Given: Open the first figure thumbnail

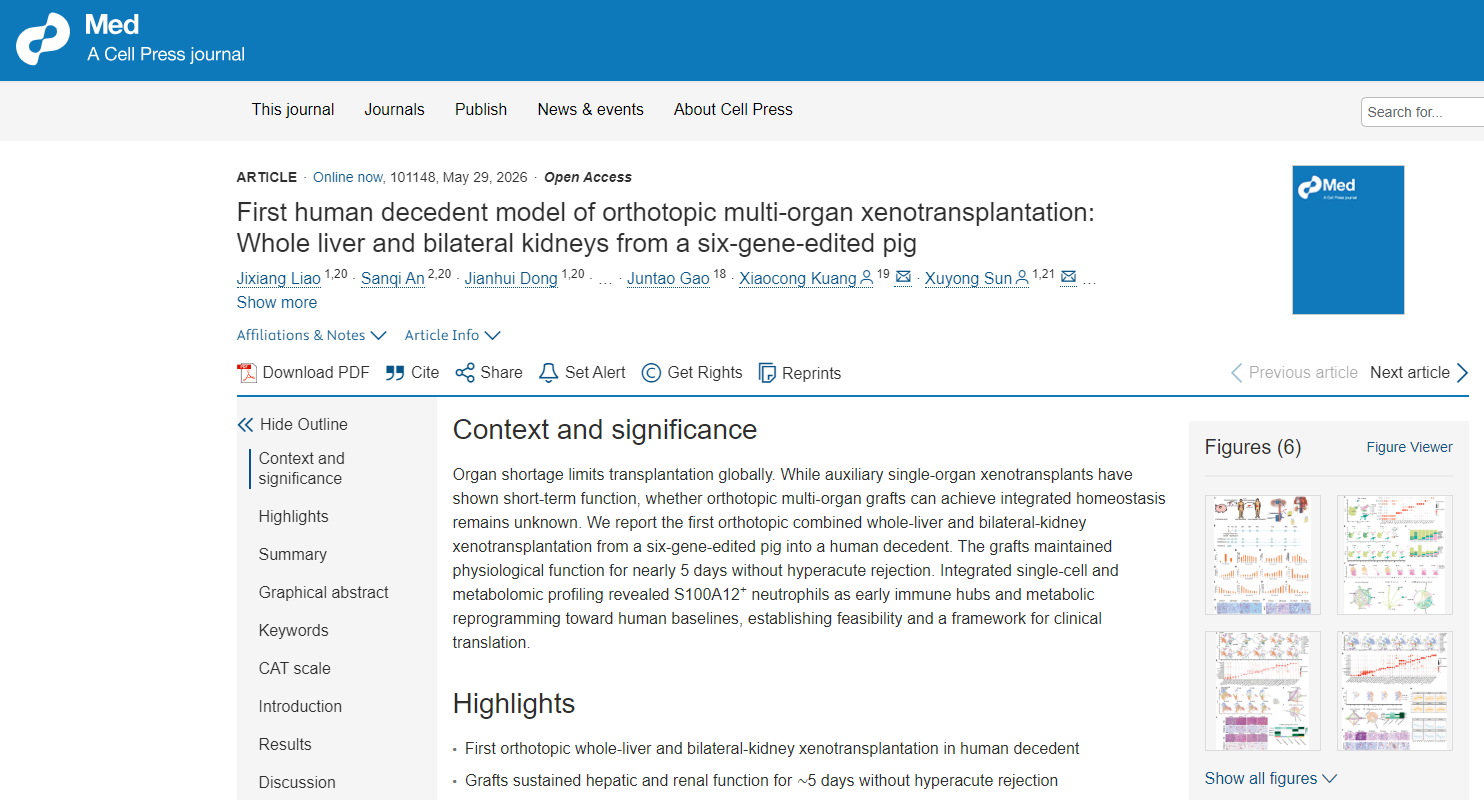Looking at the screenshot, I should 1262,555.
